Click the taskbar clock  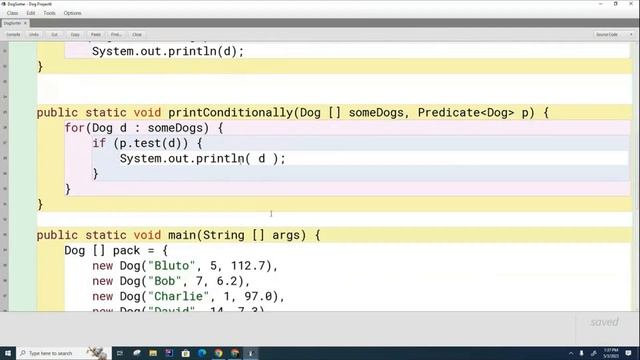click(x=611, y=353)
